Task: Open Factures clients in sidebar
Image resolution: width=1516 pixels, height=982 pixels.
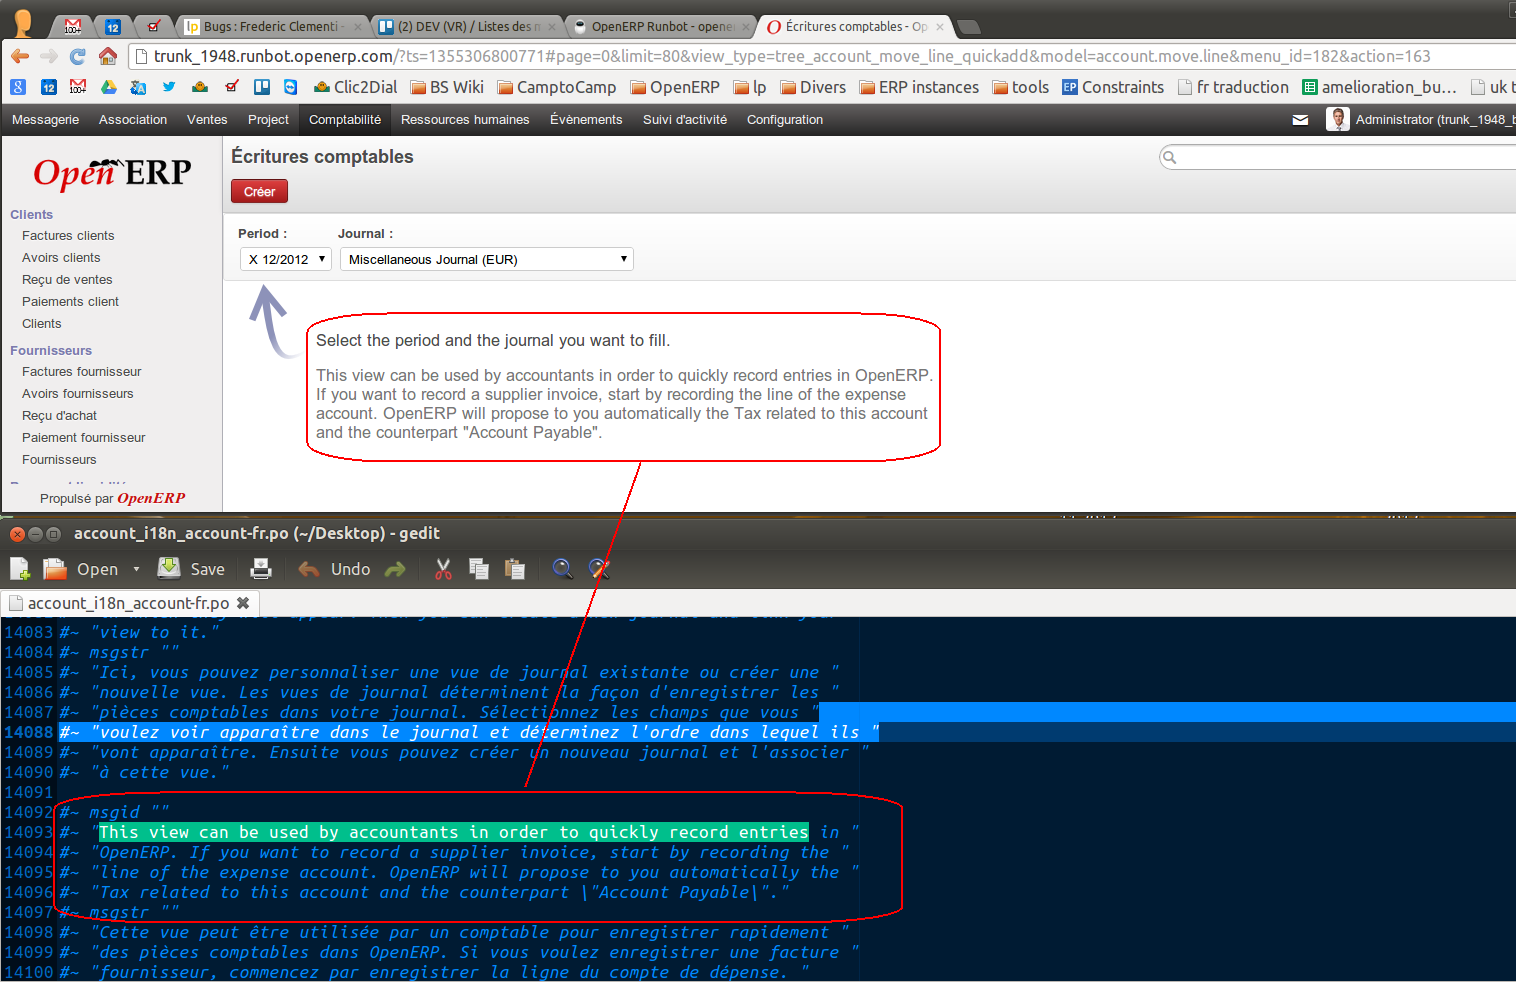Action: coord(68,235)
